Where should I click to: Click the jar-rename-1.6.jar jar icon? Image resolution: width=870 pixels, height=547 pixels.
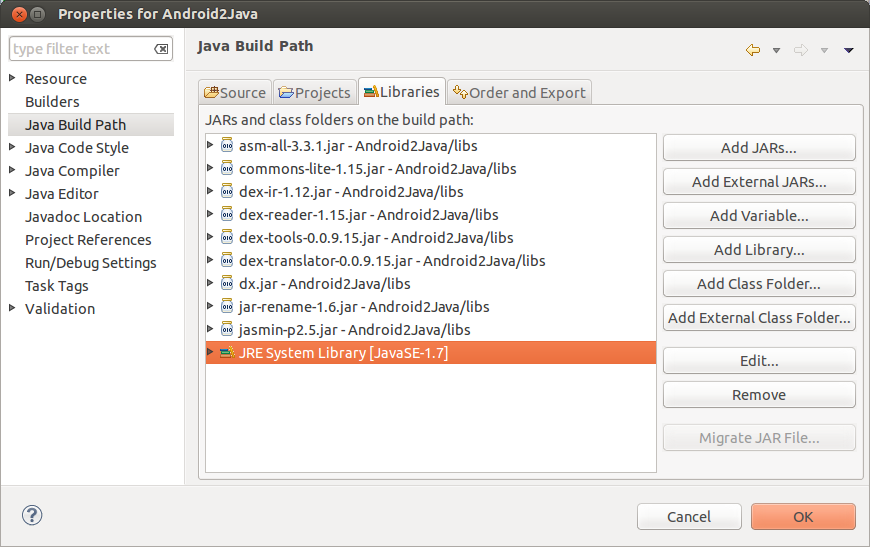pyautogui.click(x=227, y=306)
